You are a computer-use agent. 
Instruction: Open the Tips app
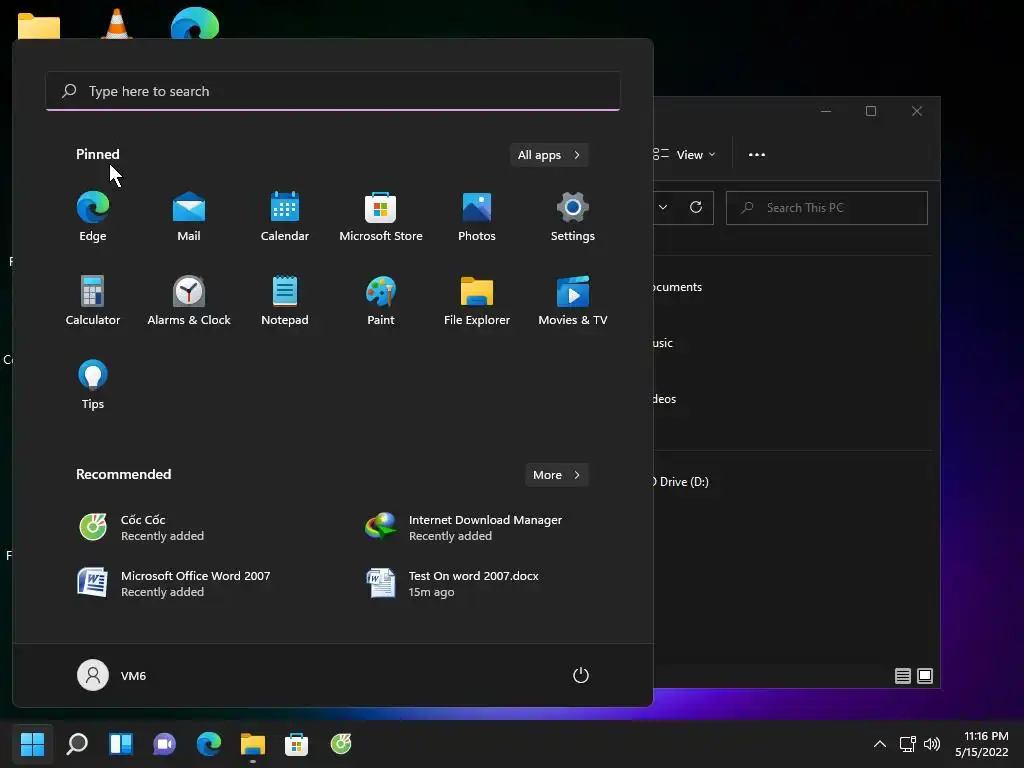point(93,385)
